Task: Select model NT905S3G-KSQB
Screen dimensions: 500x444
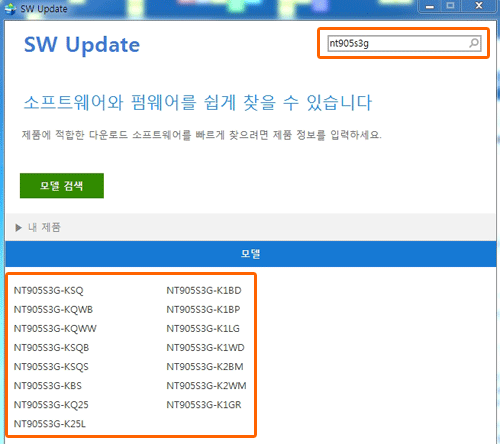Action: 51,348
